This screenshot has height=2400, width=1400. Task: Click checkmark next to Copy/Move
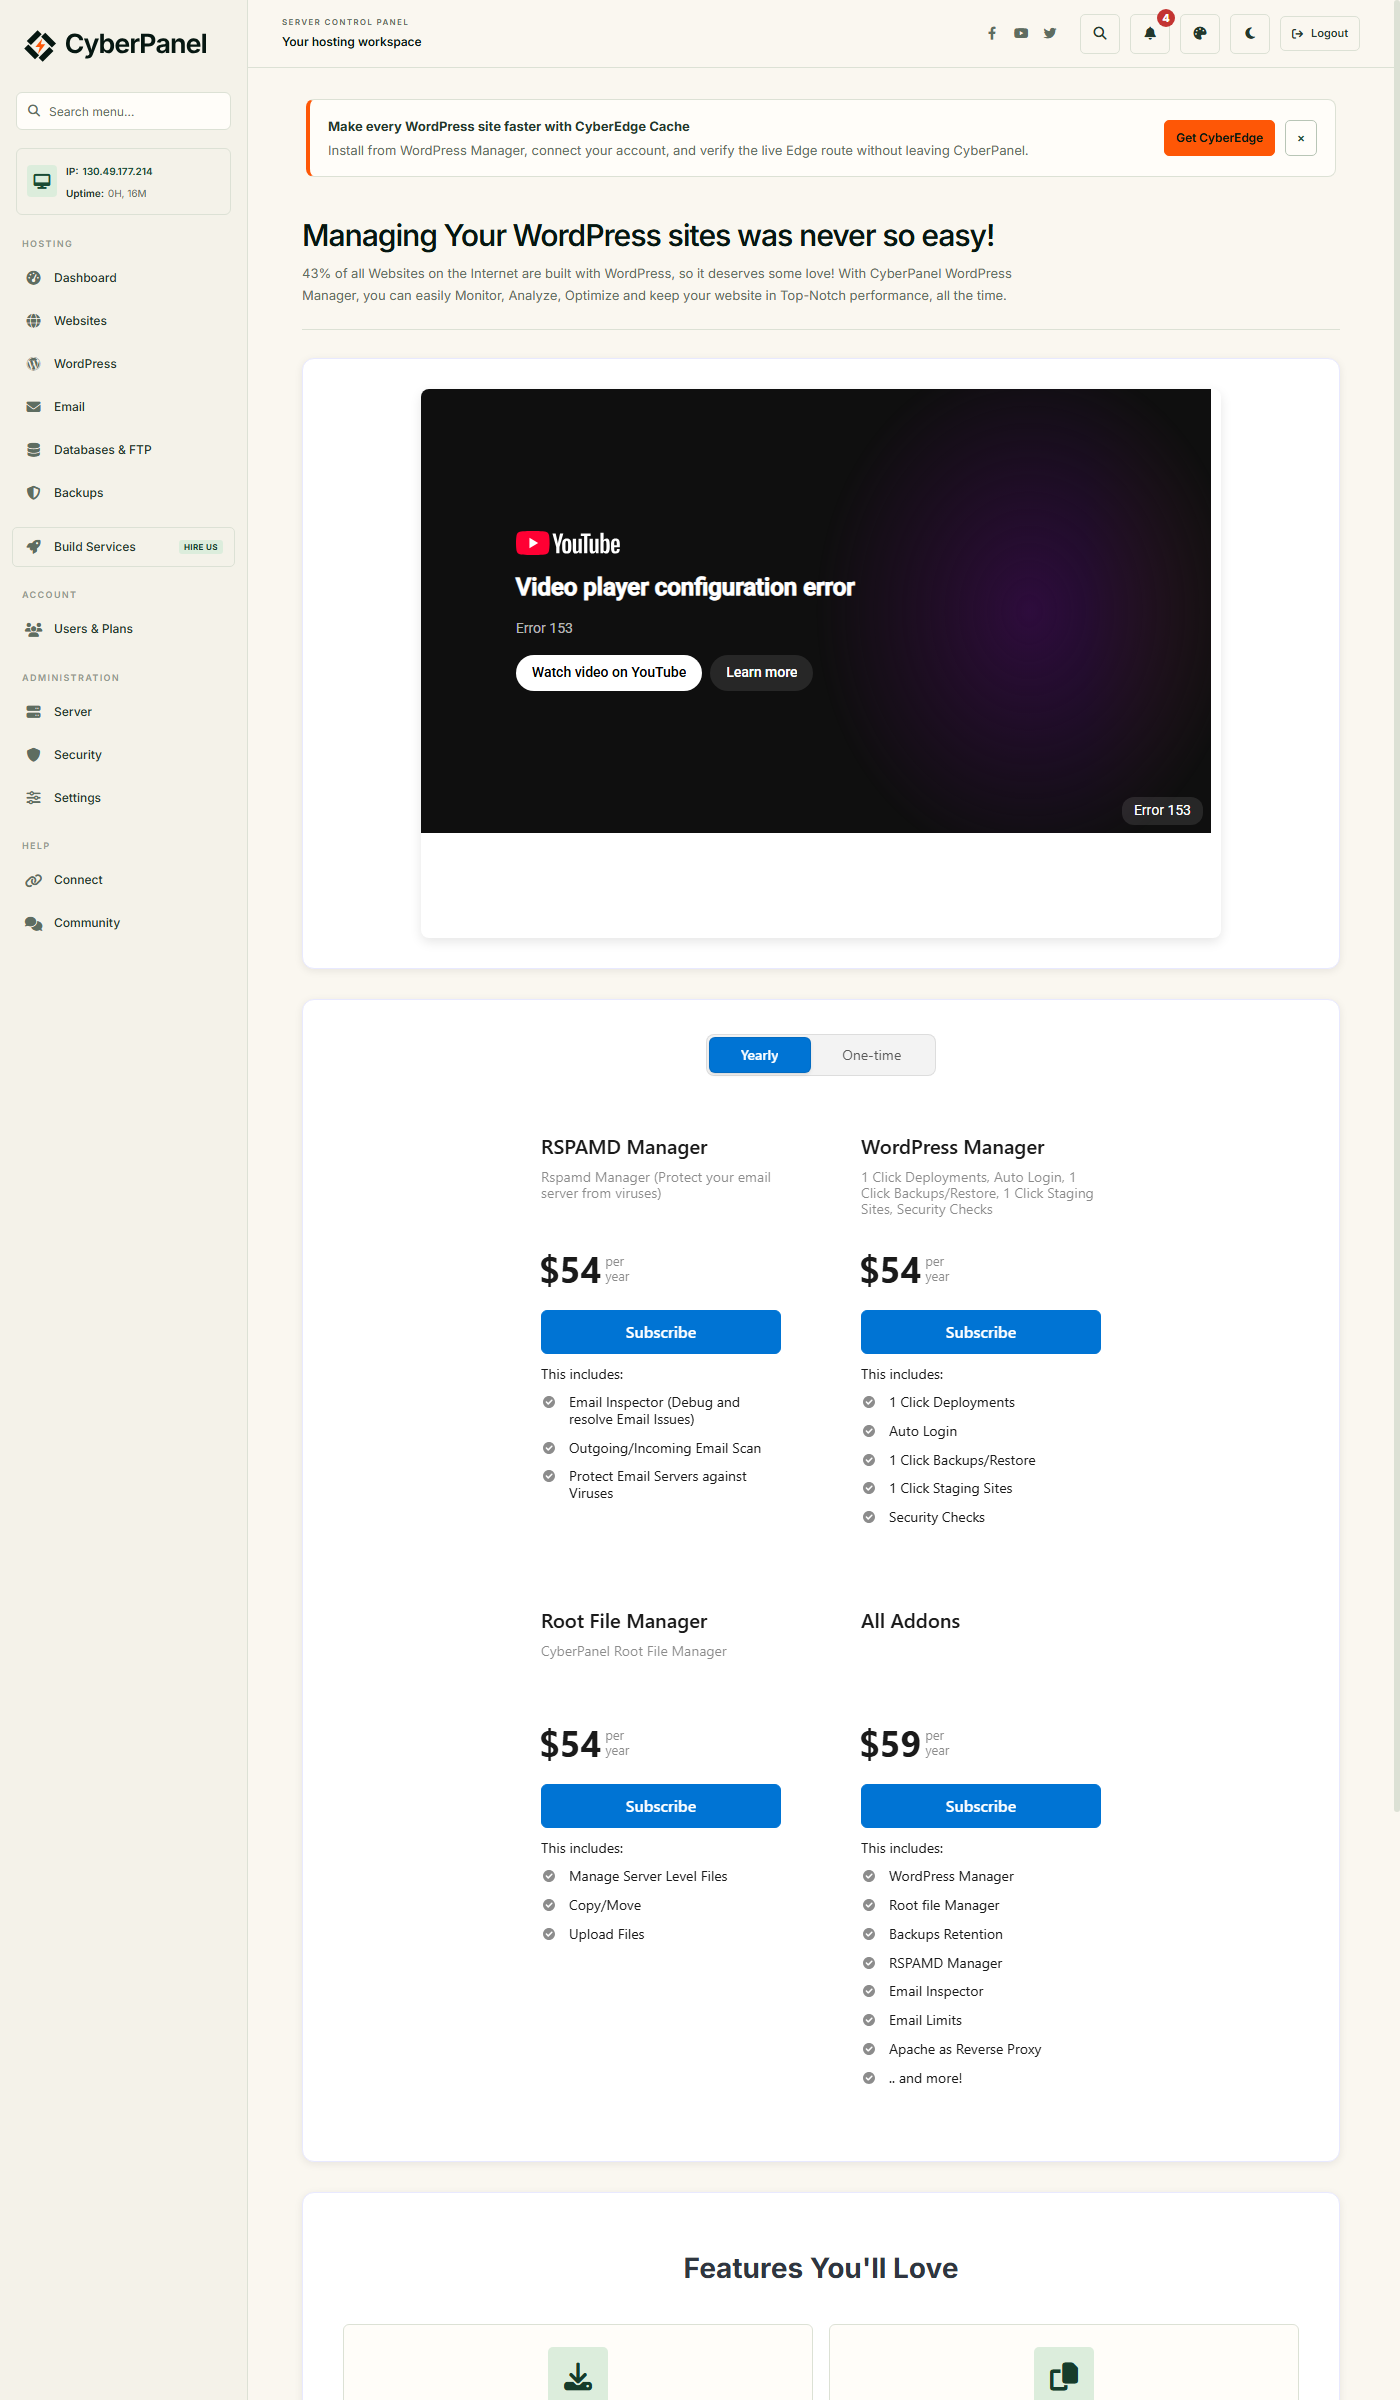(x=549, y=1905)
